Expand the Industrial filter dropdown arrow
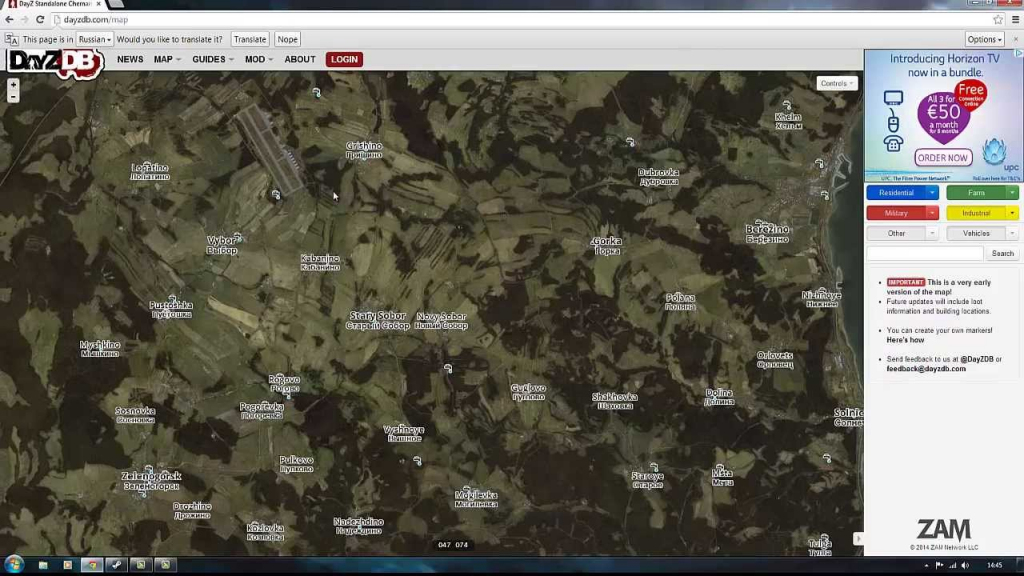 tap(1012, 213)
